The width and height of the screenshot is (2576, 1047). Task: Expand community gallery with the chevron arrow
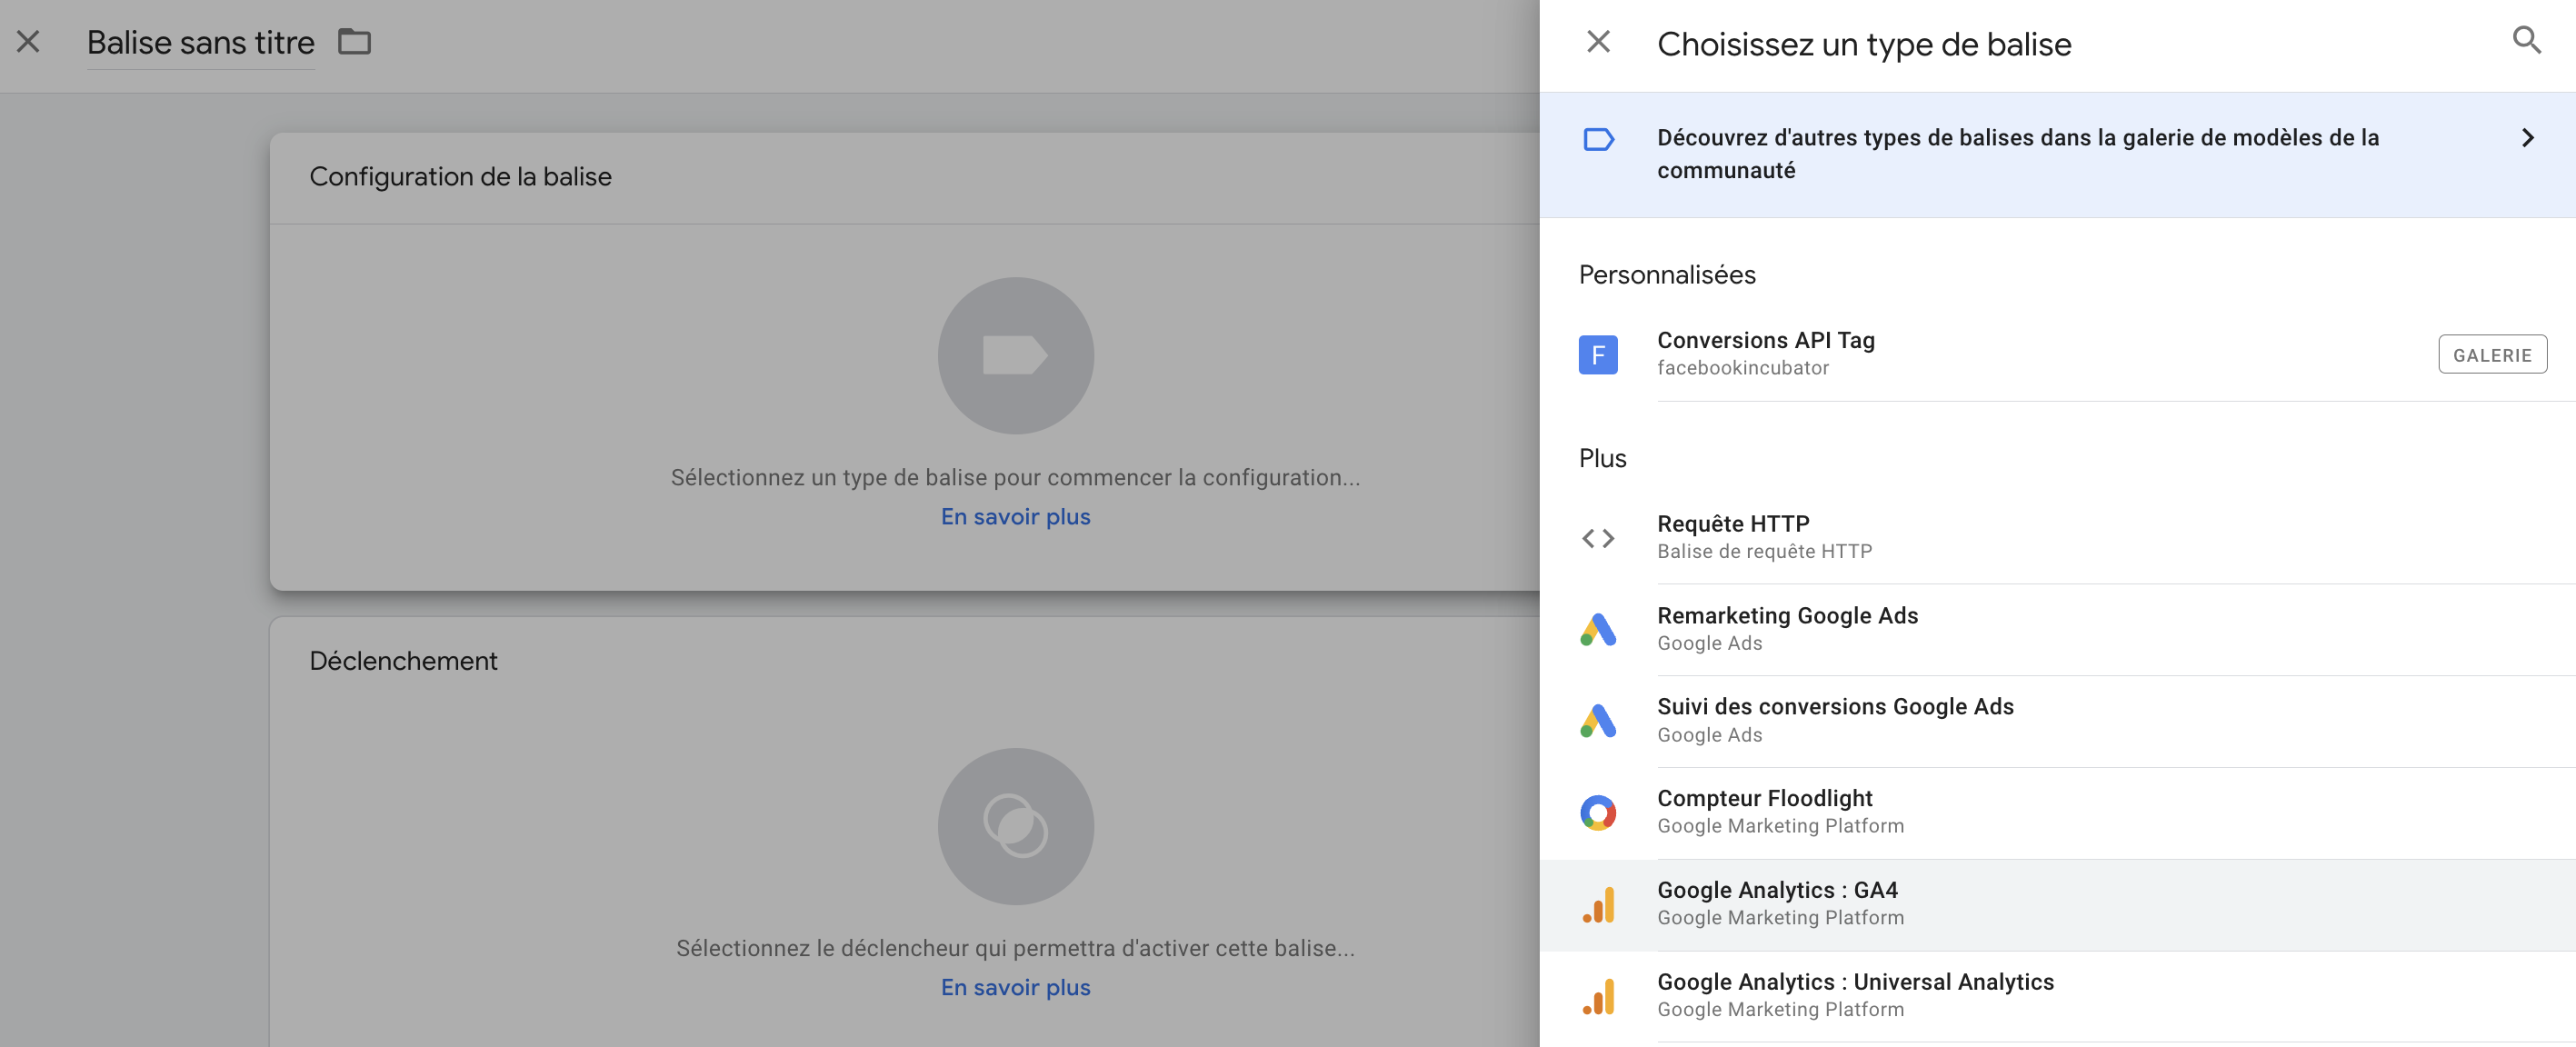click(2527, 138)
